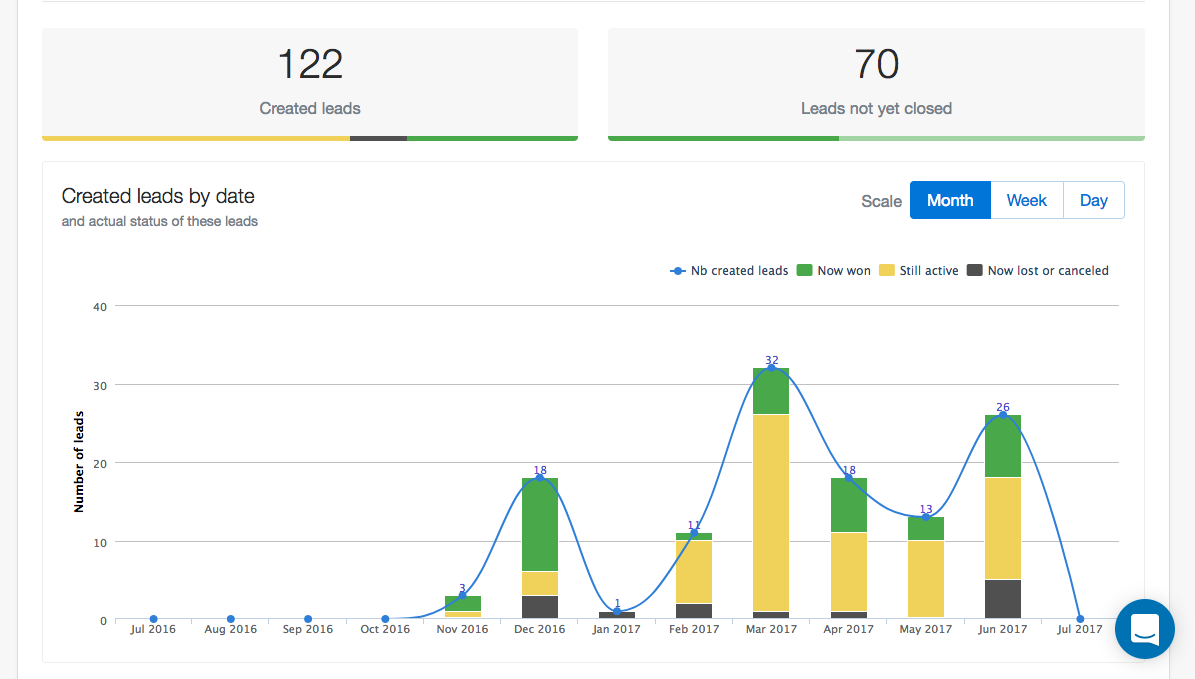Switch chart scale to Month
1195x679 pixels.
coord(949,200)
